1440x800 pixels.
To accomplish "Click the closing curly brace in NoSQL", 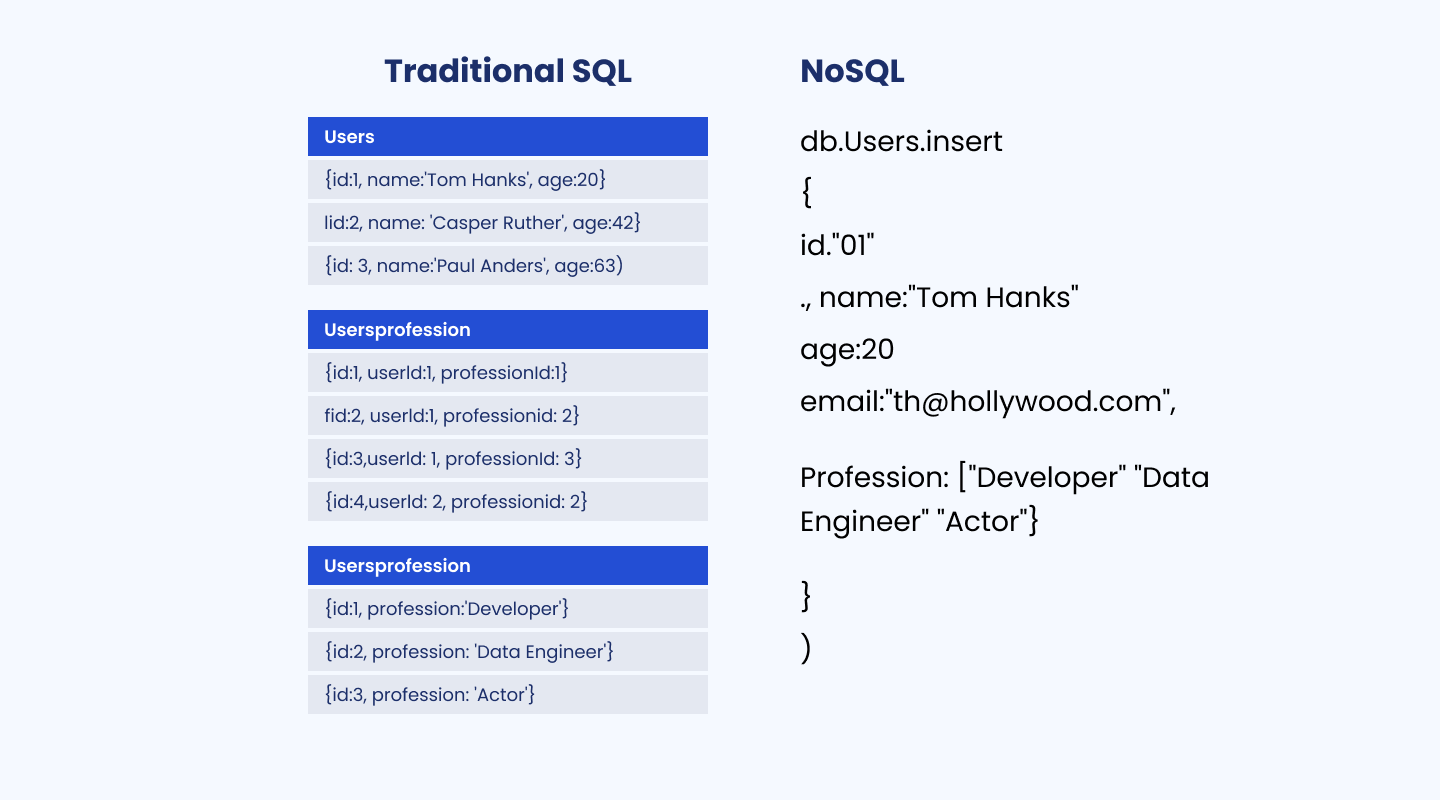I will point(807,596).
